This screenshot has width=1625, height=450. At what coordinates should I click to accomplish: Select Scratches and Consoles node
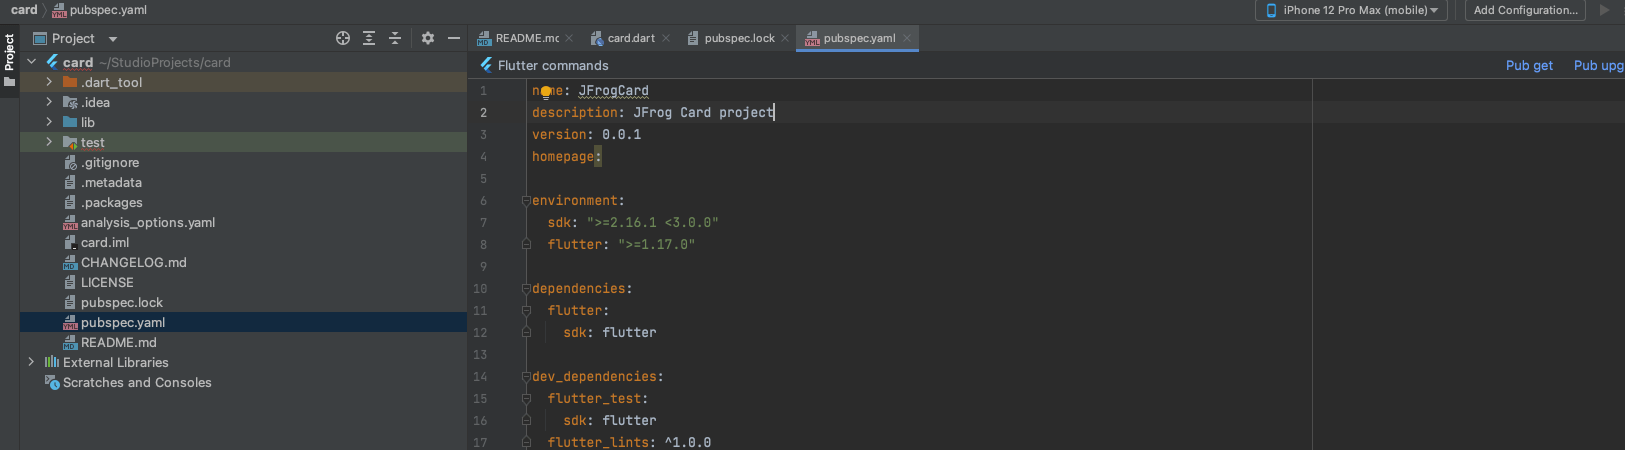coord(137,382)
